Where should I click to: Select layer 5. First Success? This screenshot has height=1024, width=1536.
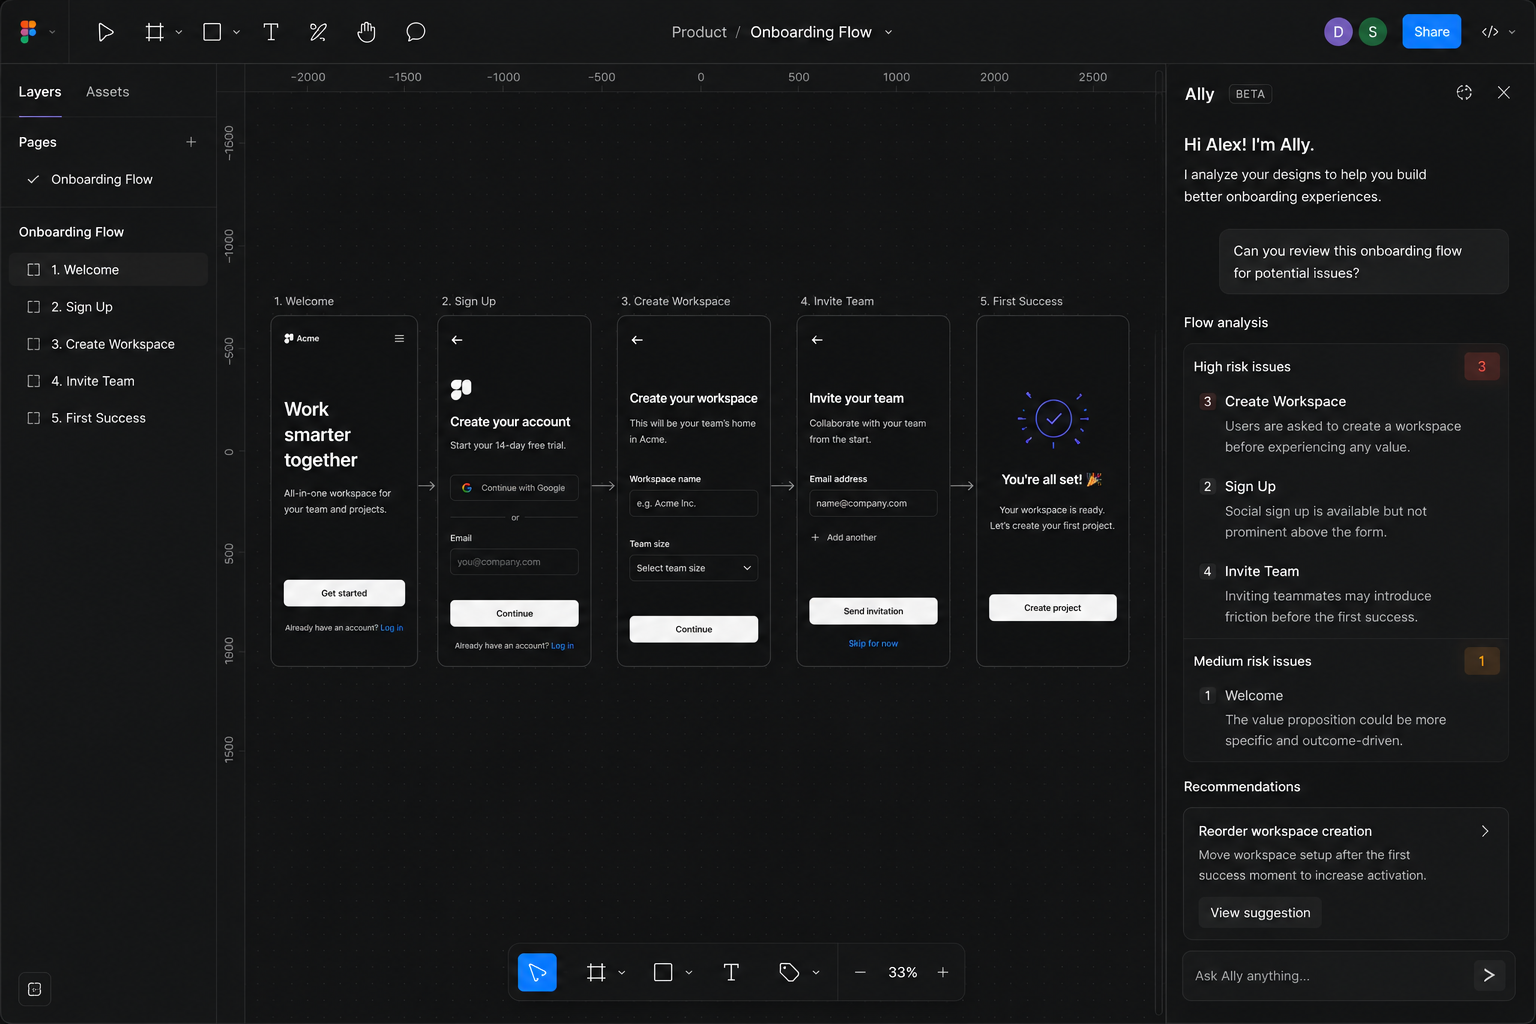pyautogui.click(x=108, y=418)
